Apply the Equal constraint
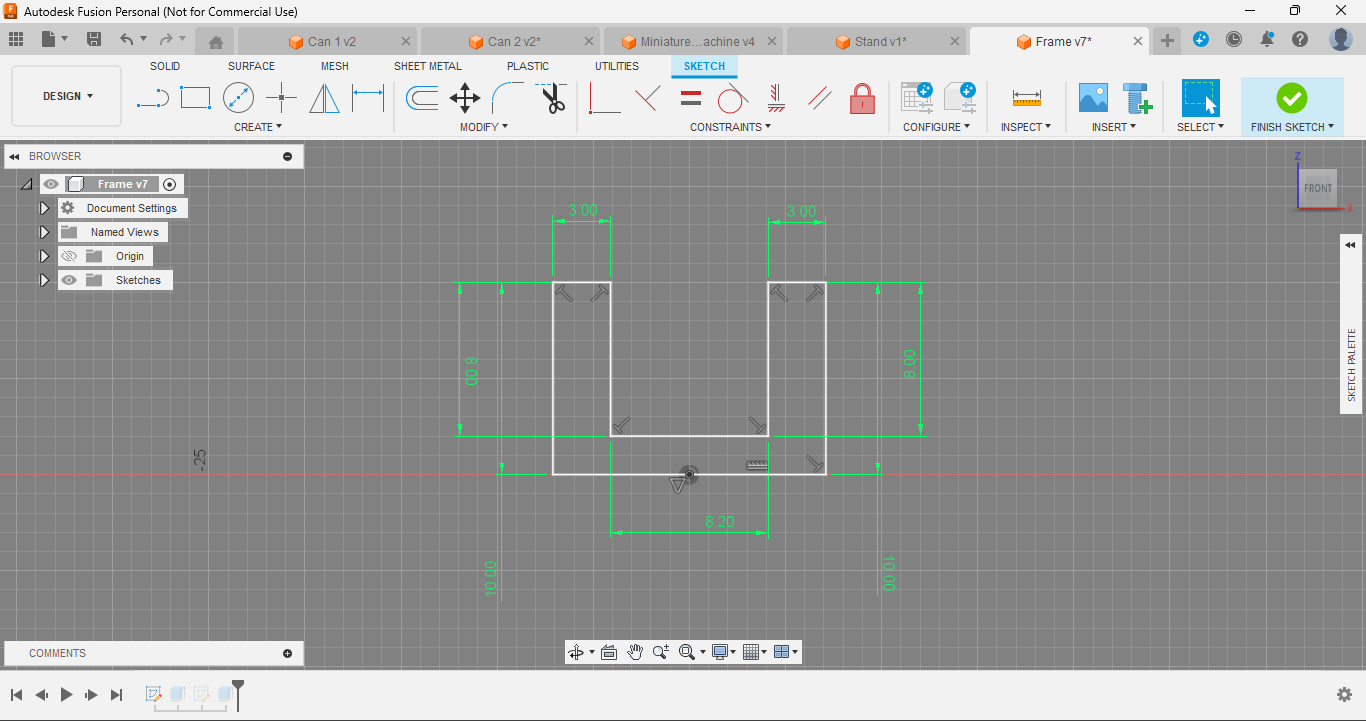 pyautogui.click(x=691, y=98)
